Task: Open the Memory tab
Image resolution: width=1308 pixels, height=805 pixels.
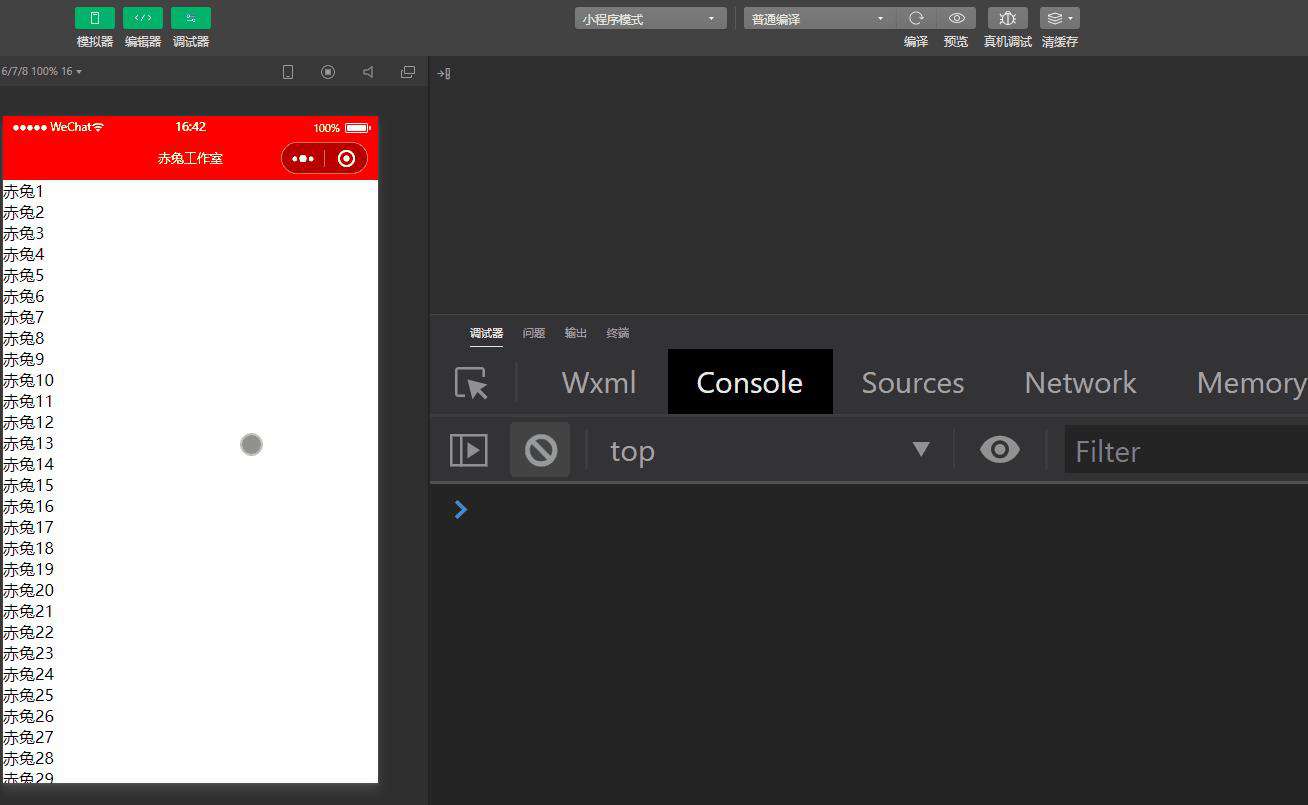Action: pyautogui.click(x=1250, y=383)
